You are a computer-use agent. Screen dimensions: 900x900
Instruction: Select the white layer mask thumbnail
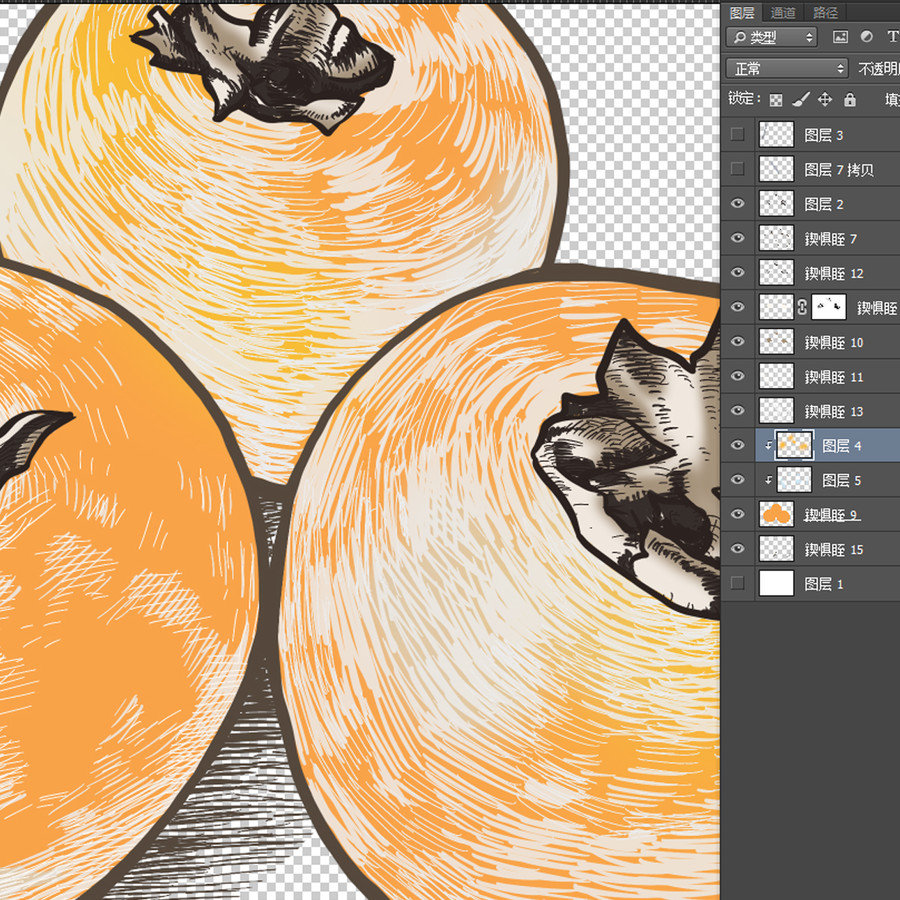pyautogui.click(x=828, y=307)
